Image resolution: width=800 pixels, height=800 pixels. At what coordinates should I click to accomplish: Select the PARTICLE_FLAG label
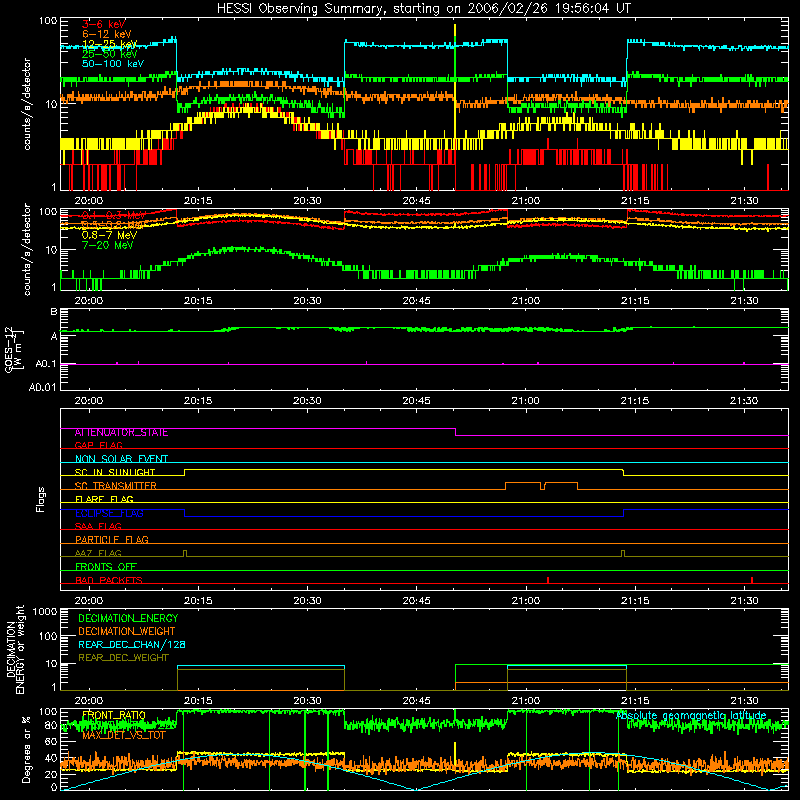pyautogui.click(x=112, y=540)
